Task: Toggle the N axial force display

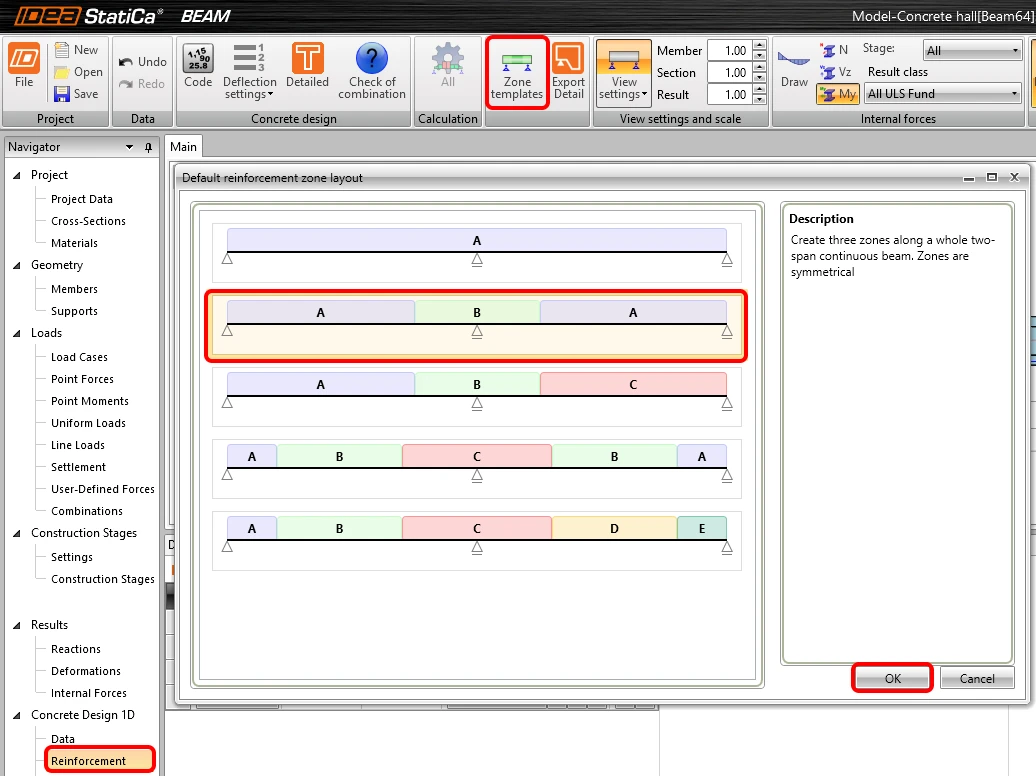Action: [x=834, y=50]
